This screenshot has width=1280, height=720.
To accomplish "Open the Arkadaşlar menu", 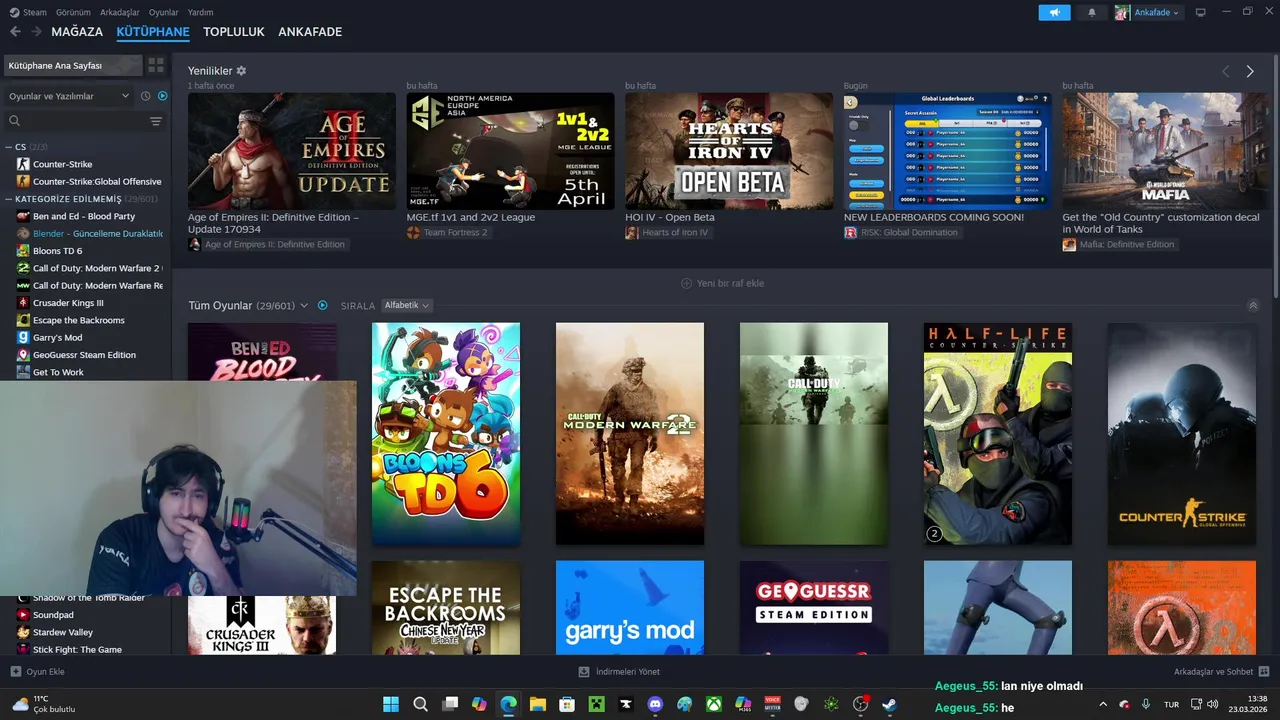I will pyautogui.click(x=120, y=12).
